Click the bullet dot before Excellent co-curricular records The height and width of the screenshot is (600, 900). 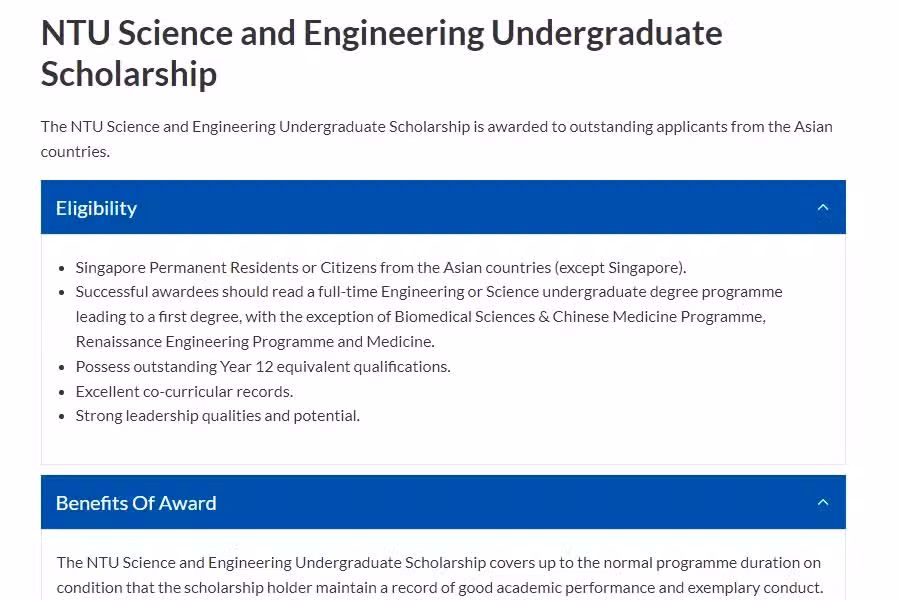[61, 392]
